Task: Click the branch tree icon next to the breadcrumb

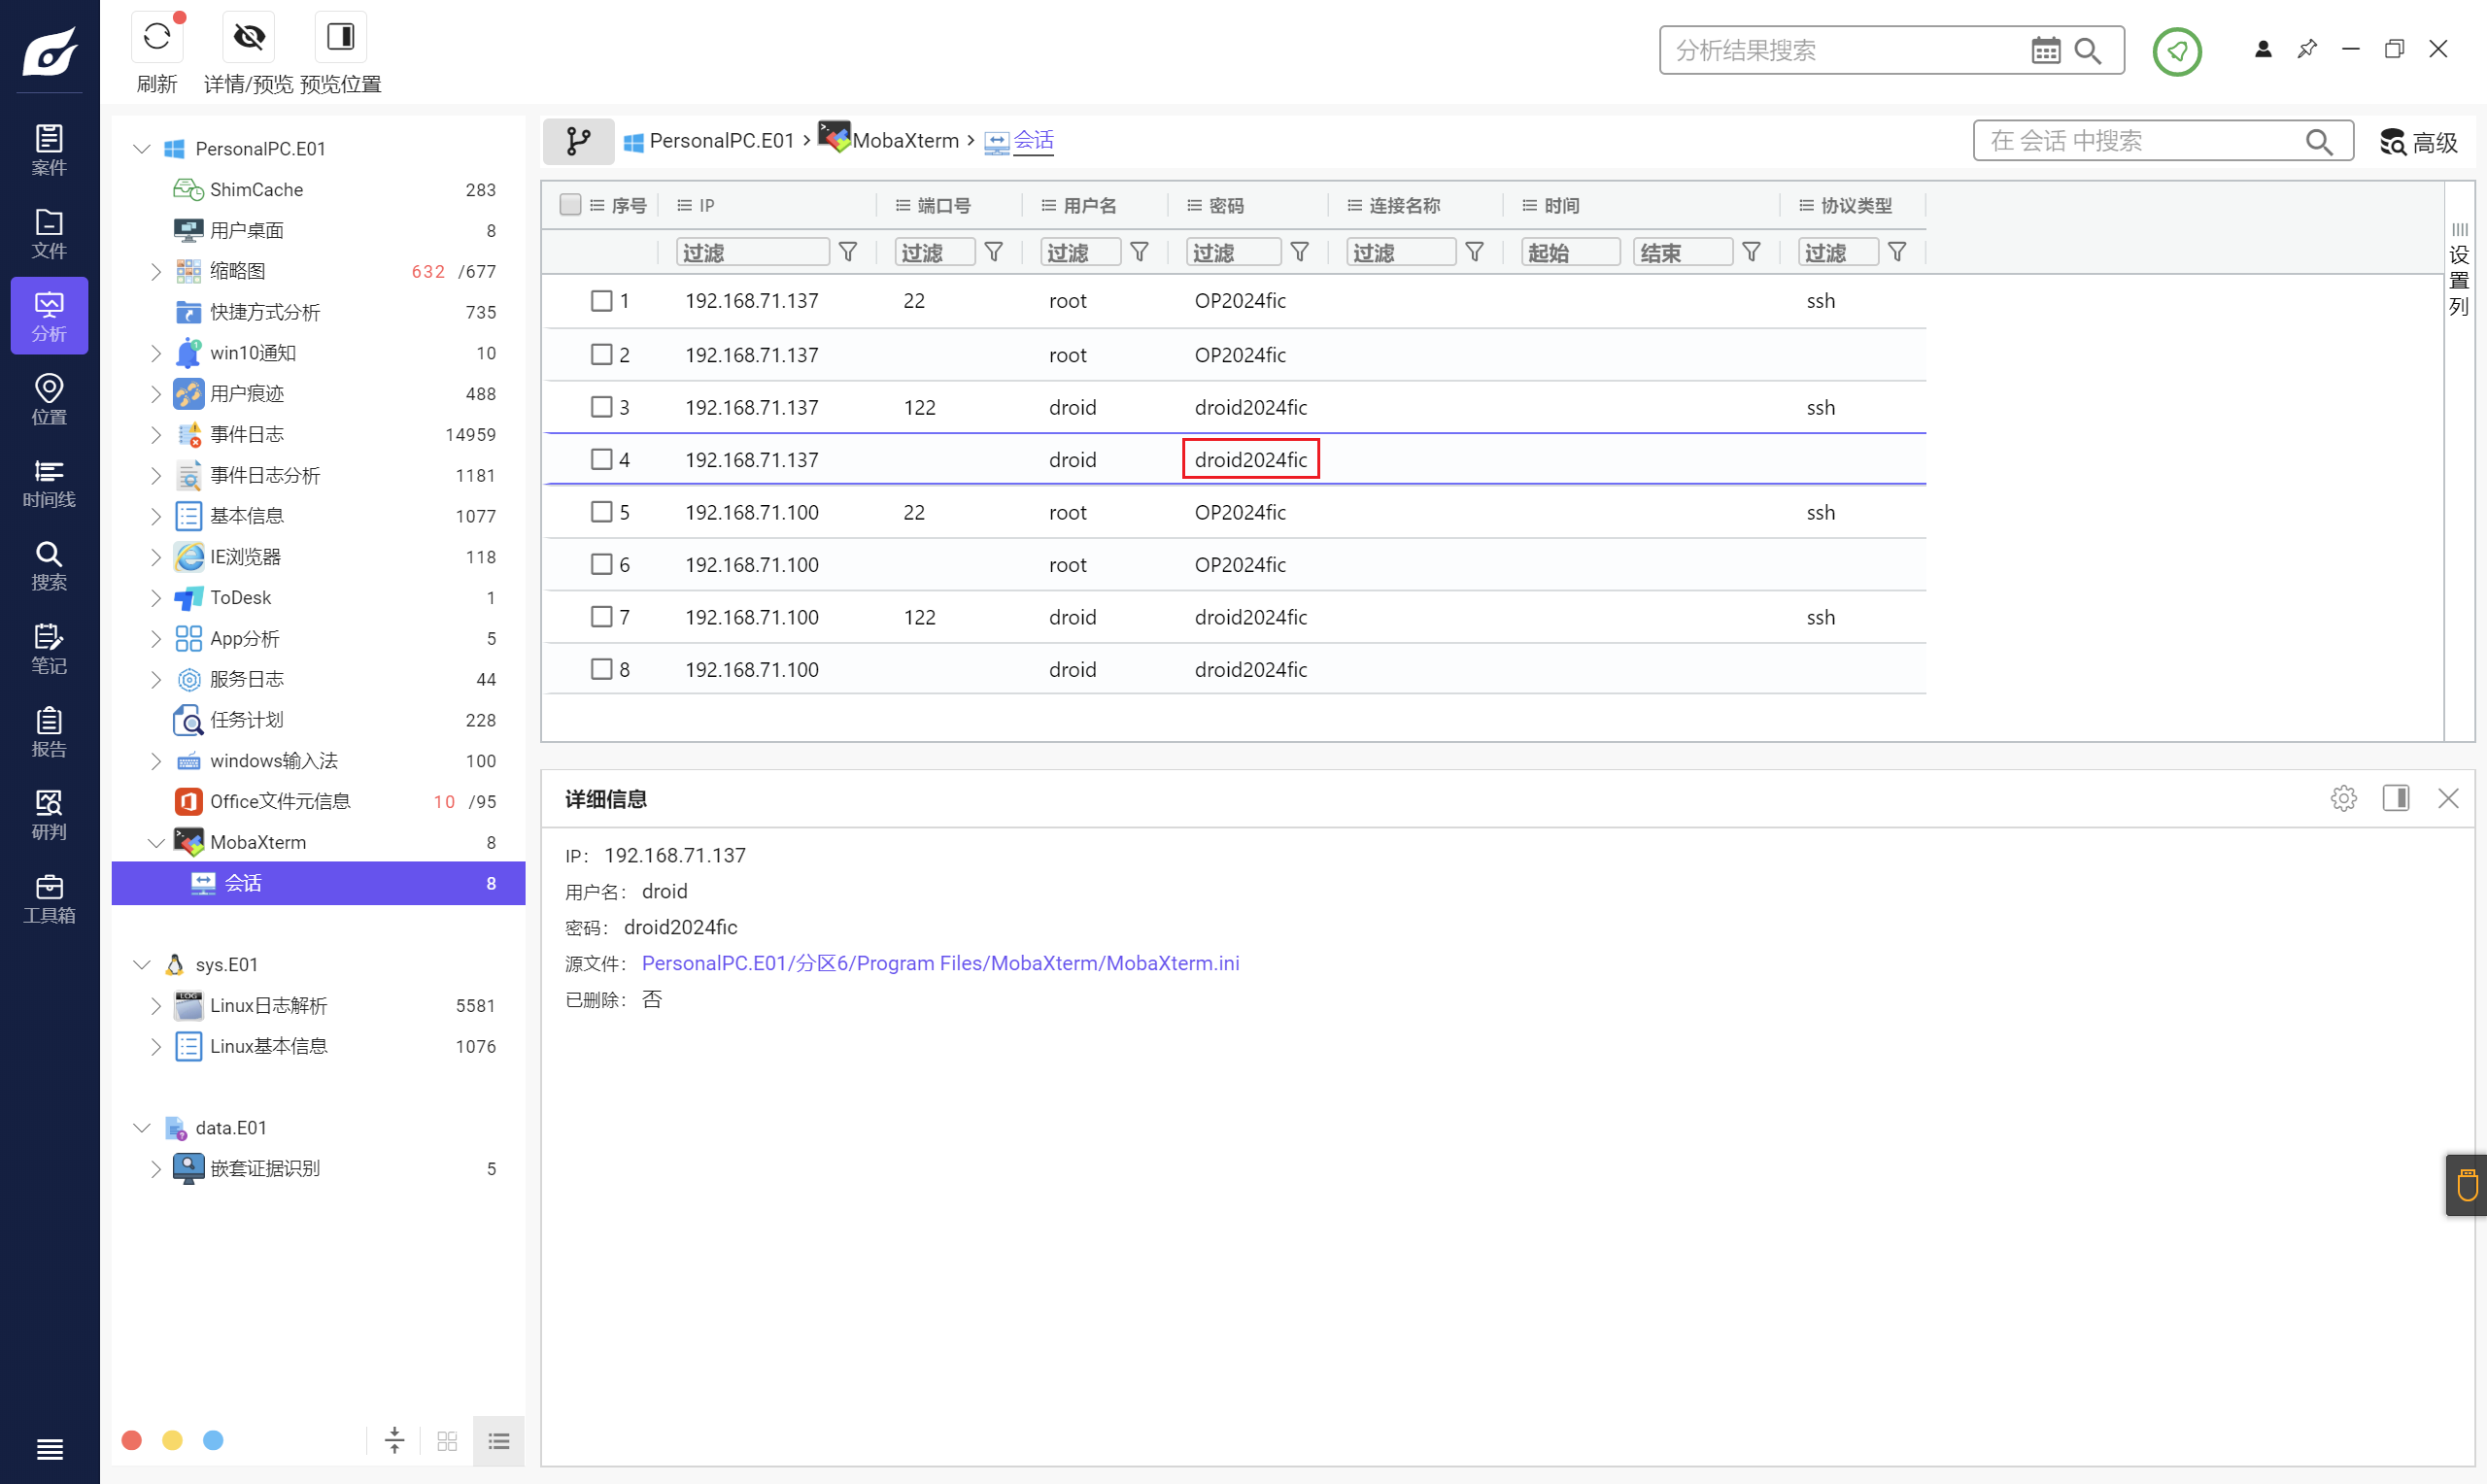Action: click(x=578, y=141)
